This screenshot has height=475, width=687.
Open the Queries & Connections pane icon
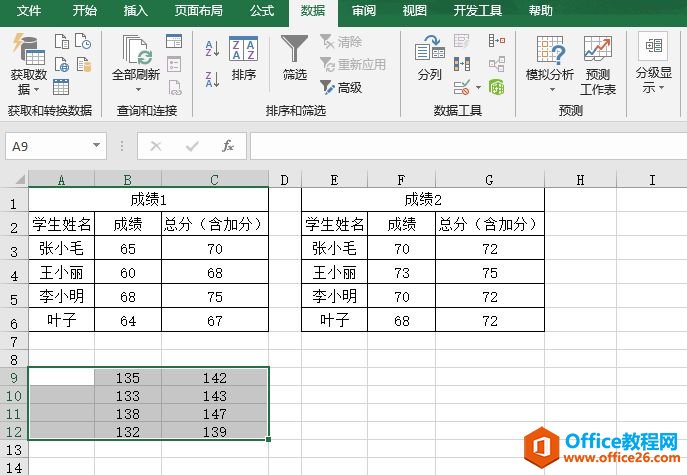click(x=174, y=41)
